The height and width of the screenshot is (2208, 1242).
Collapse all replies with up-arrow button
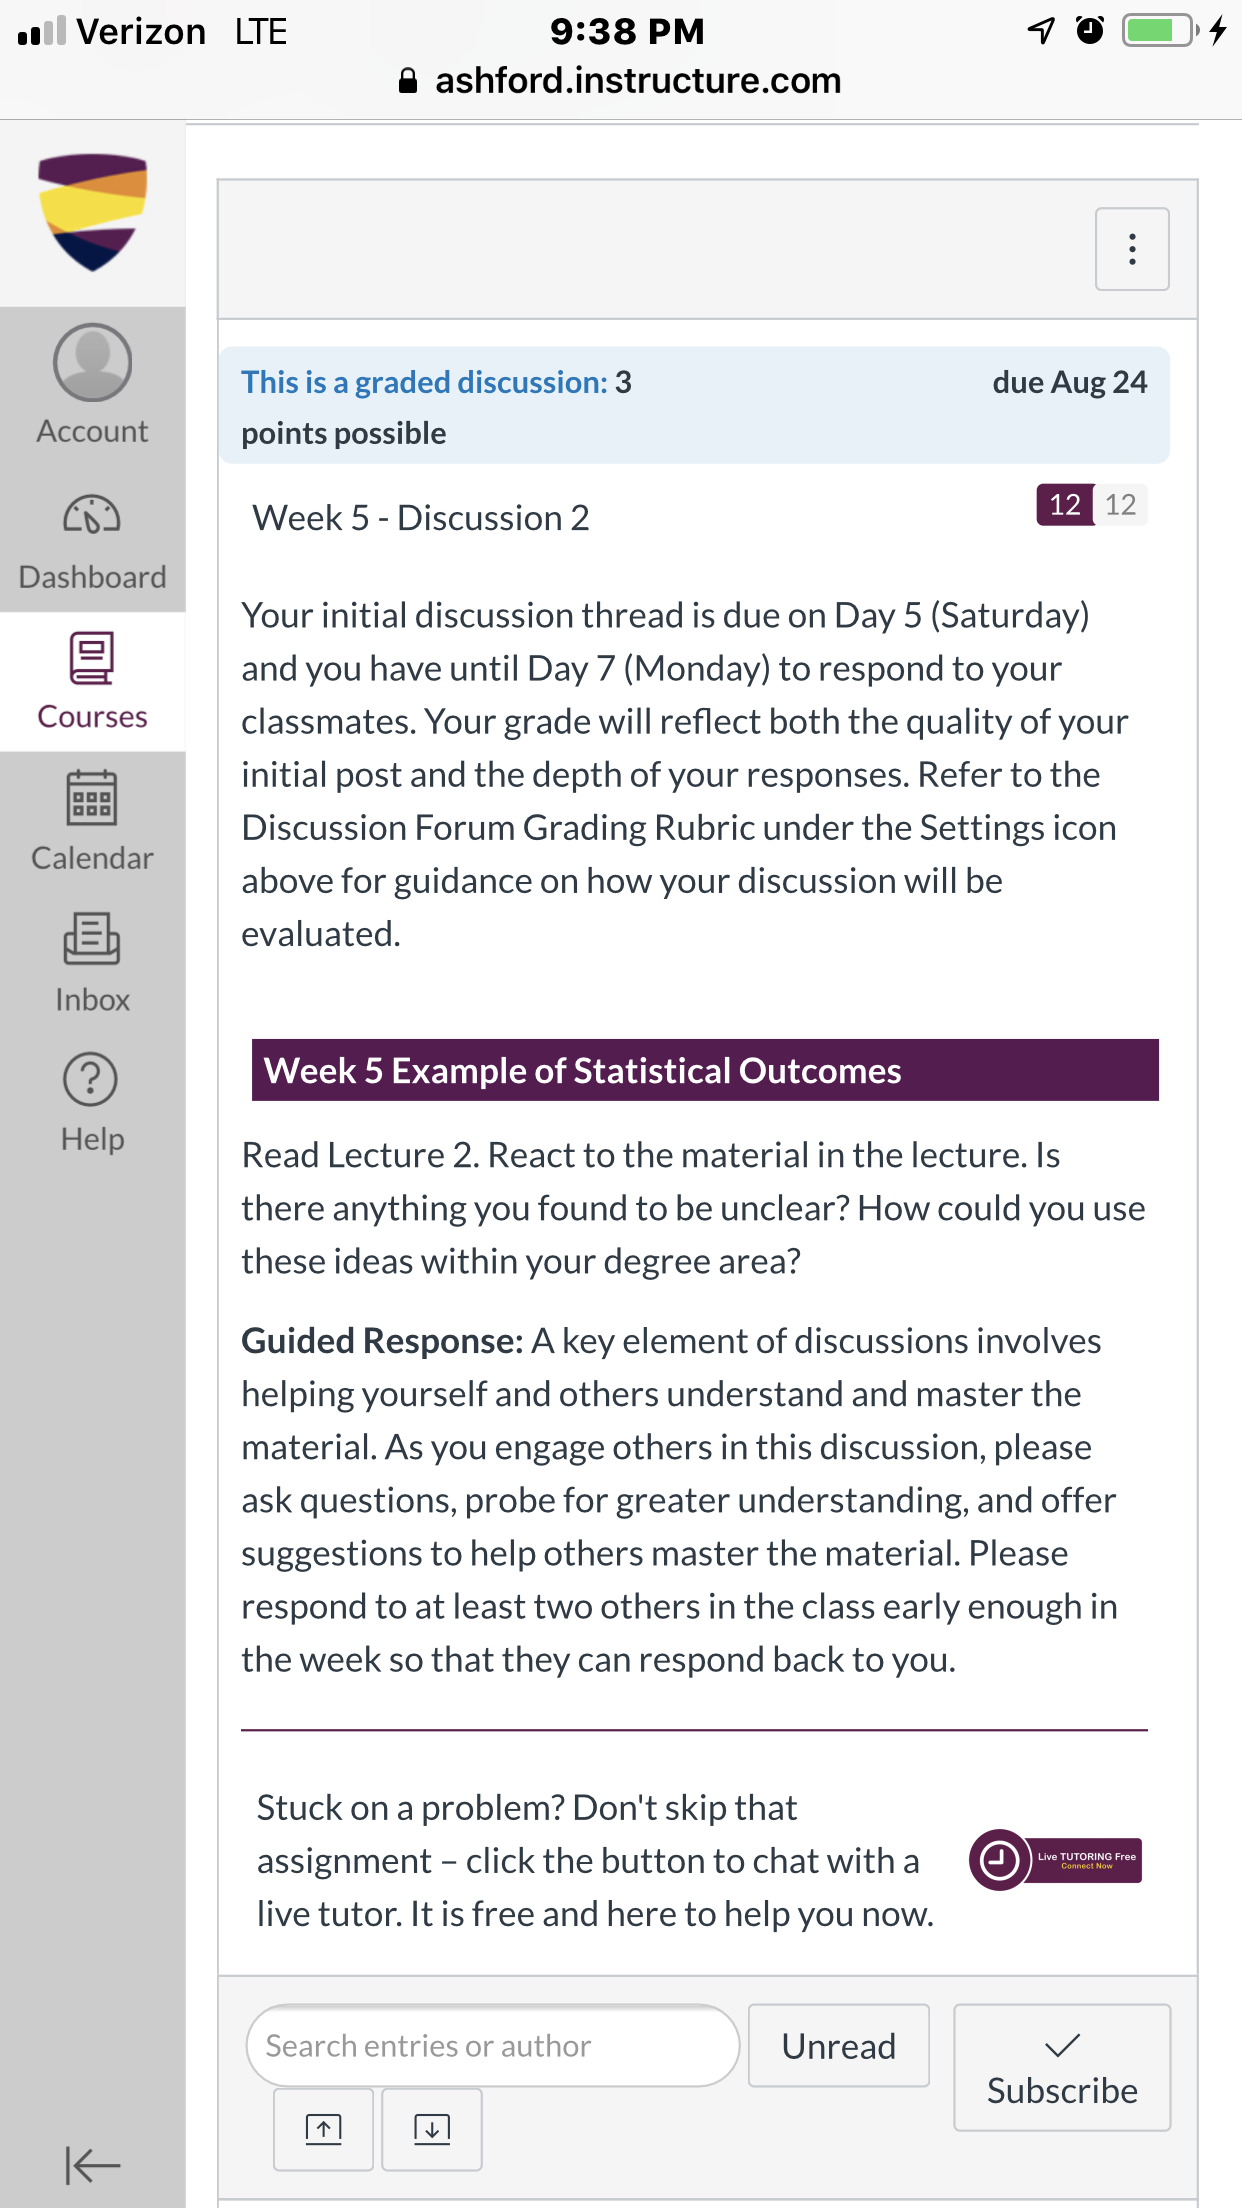click(x=323, y=2129)
